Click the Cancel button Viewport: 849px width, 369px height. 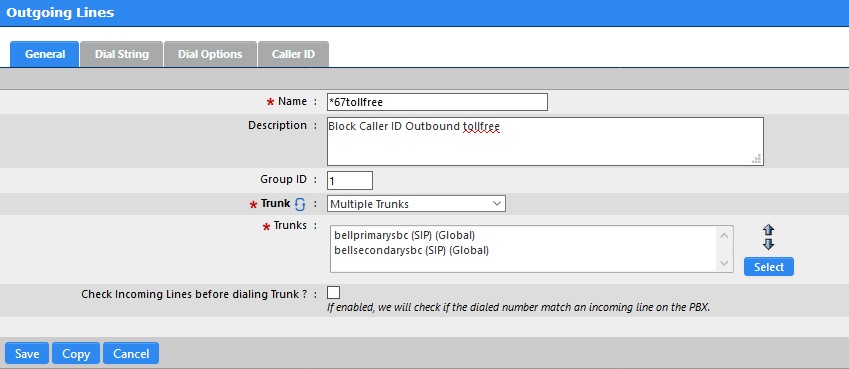click(x=131, y=354)
